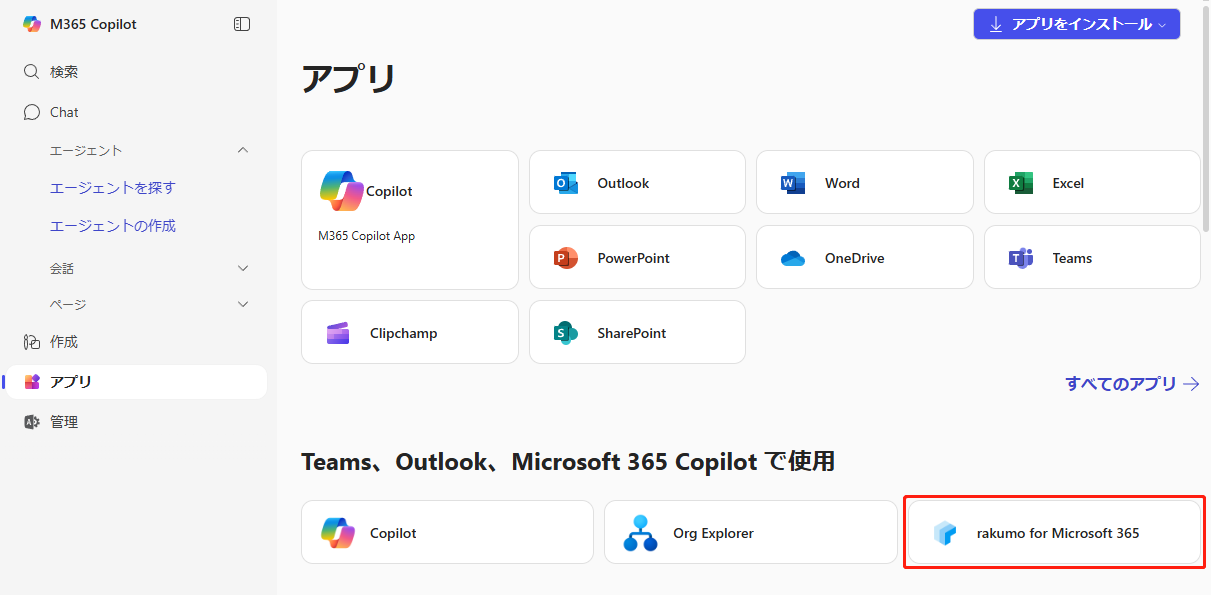Click the Clipchamp app icon
Viewport: 1211px width, 595px height.
click(338, 333)
